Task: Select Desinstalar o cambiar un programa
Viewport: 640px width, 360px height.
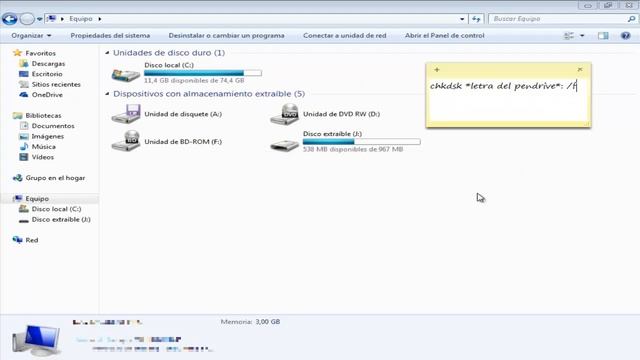Action: tap(227, 36)
